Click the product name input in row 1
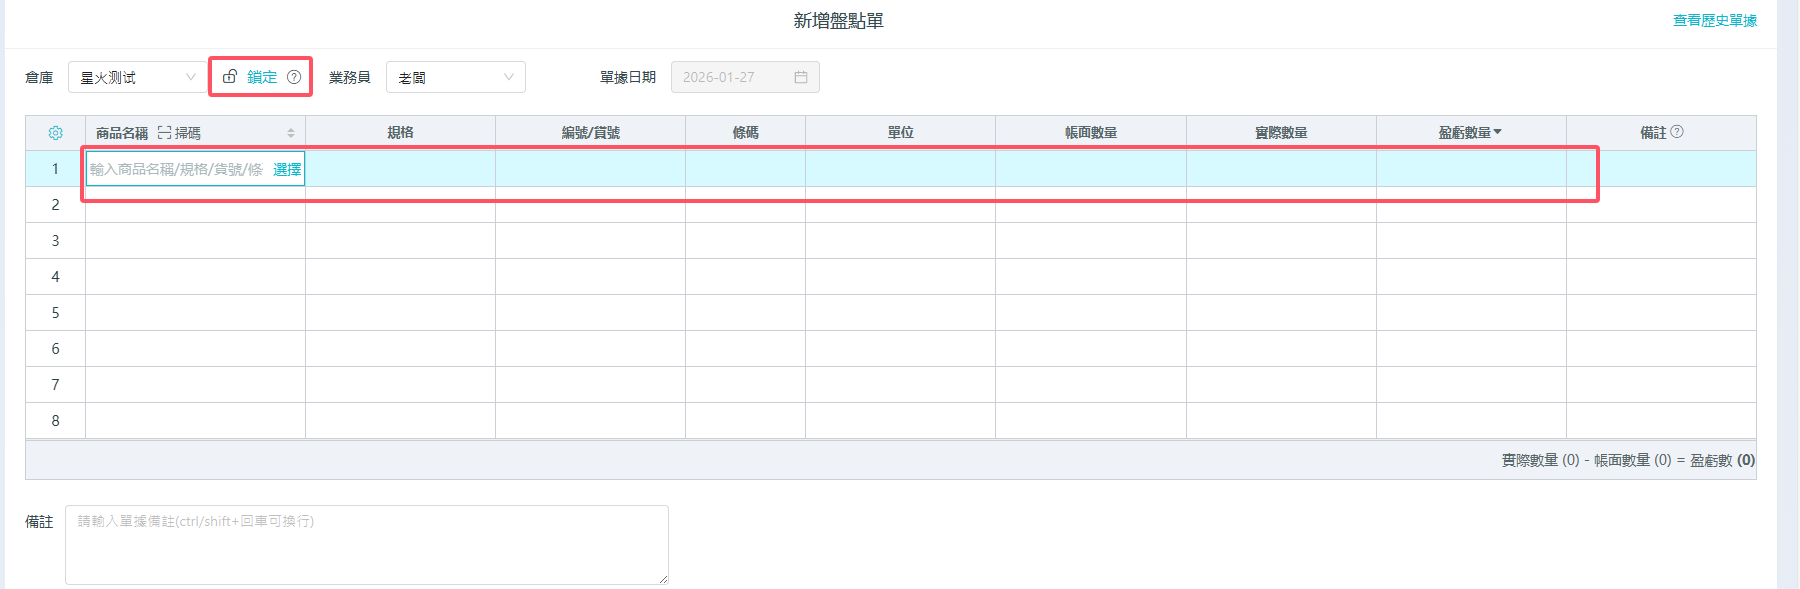 (176, 169)
